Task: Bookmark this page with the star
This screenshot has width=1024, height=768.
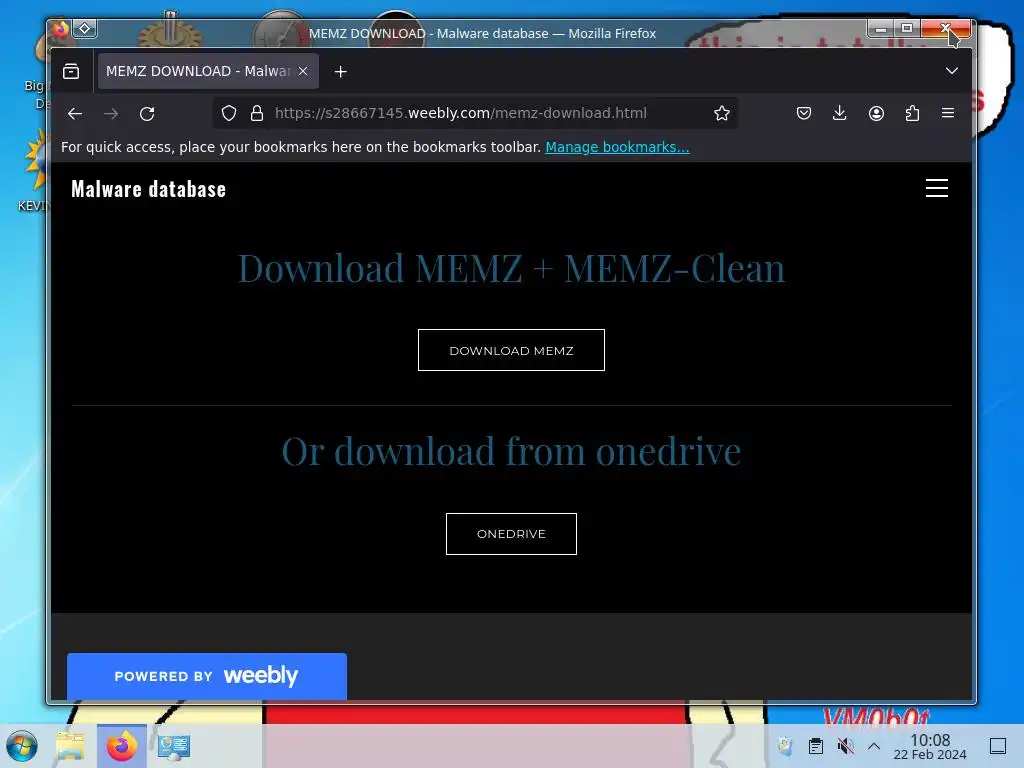Action: [722, 113]
